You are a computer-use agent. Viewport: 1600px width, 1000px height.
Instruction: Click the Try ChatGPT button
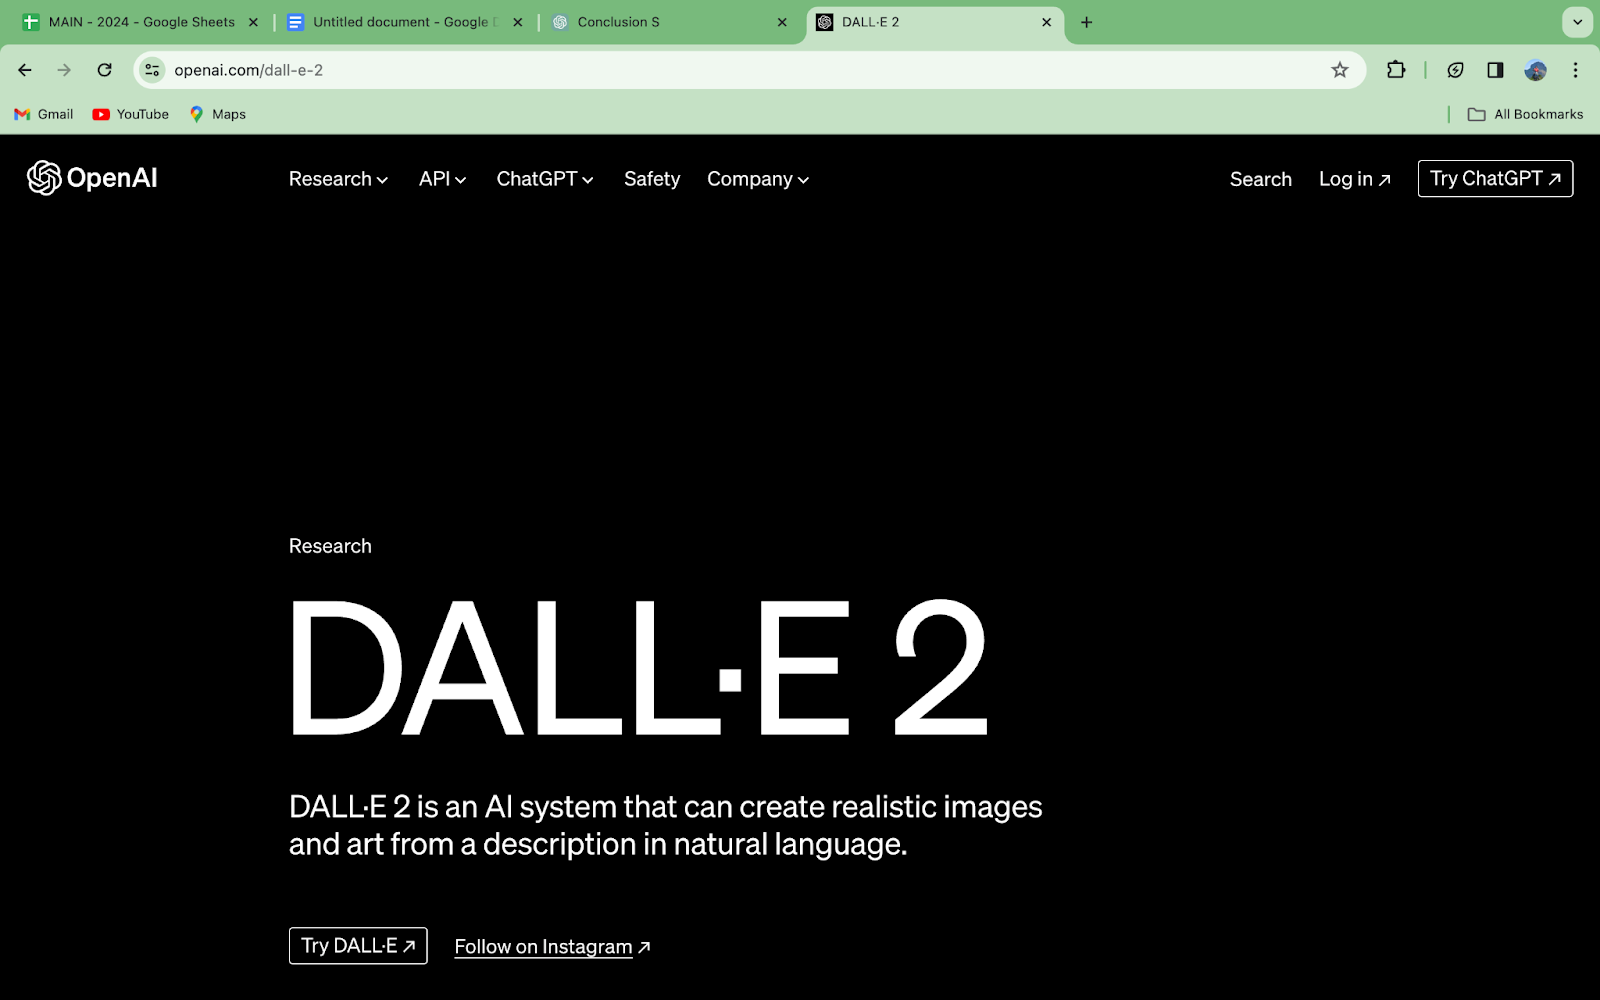[x=1495, y=178]
